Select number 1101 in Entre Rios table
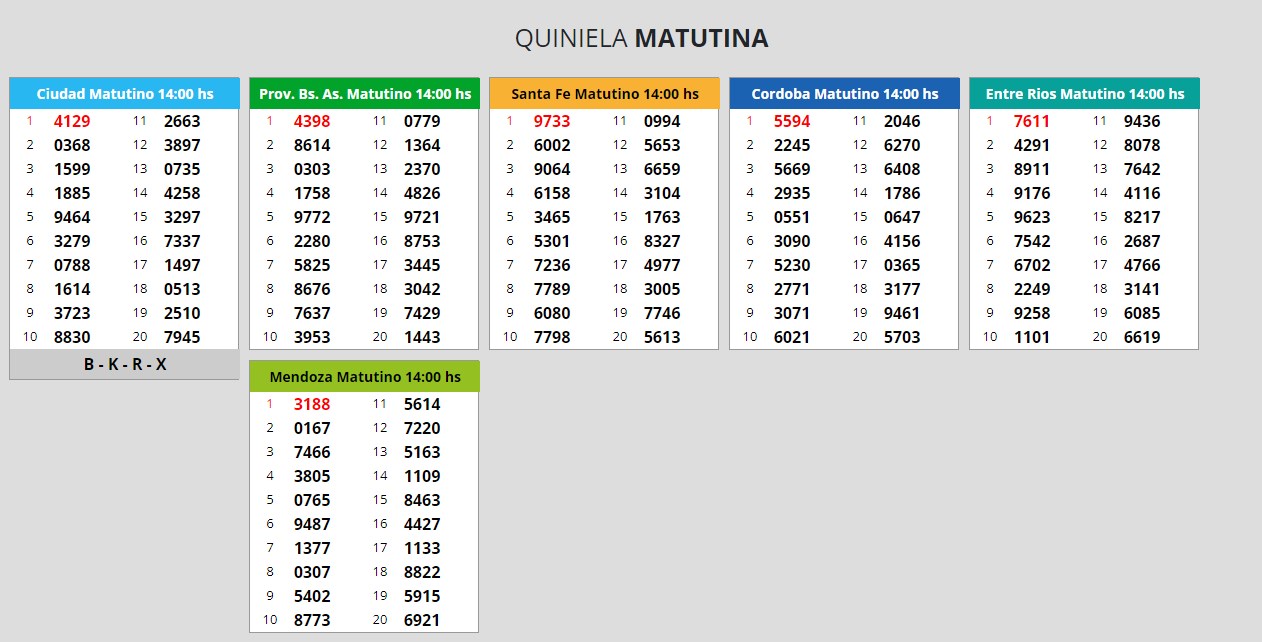1262x642 pixels. (x=1032, y=337)
